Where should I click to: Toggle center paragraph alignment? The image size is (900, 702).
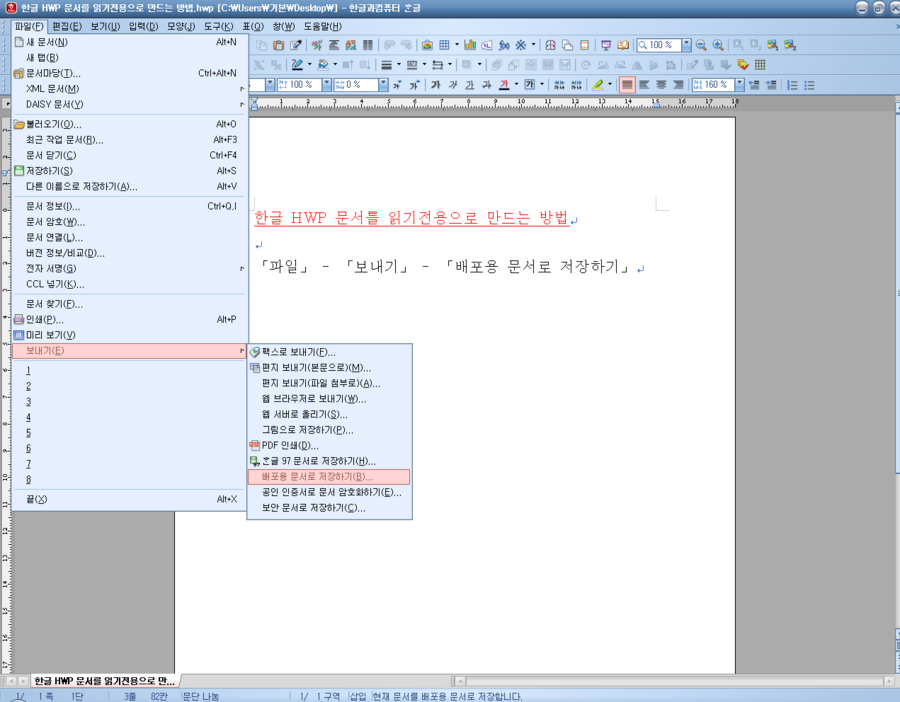pyautogui.click(x=661, y=85)
